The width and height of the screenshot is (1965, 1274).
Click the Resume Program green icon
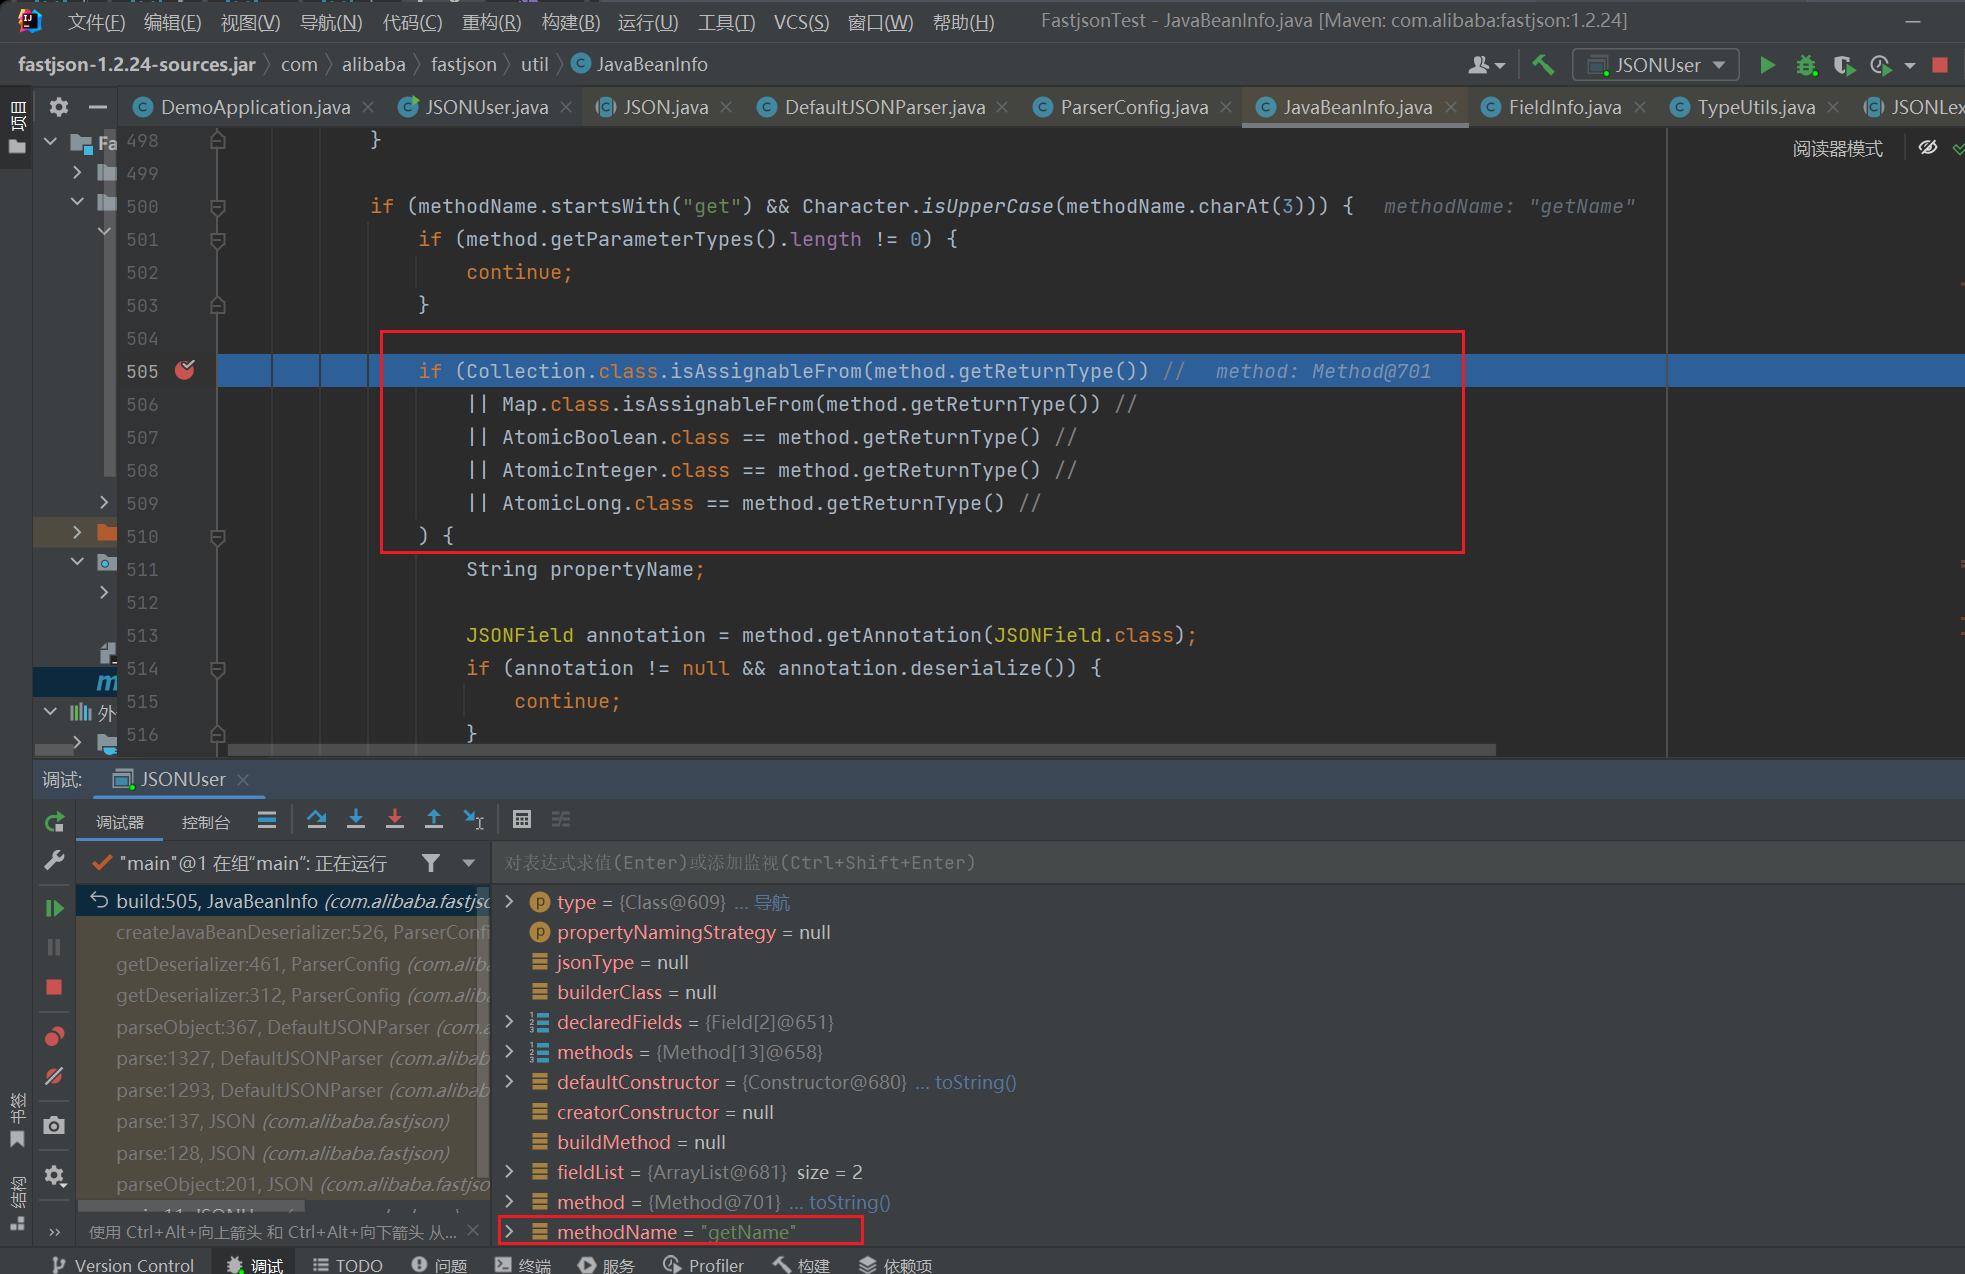(54, 908)
